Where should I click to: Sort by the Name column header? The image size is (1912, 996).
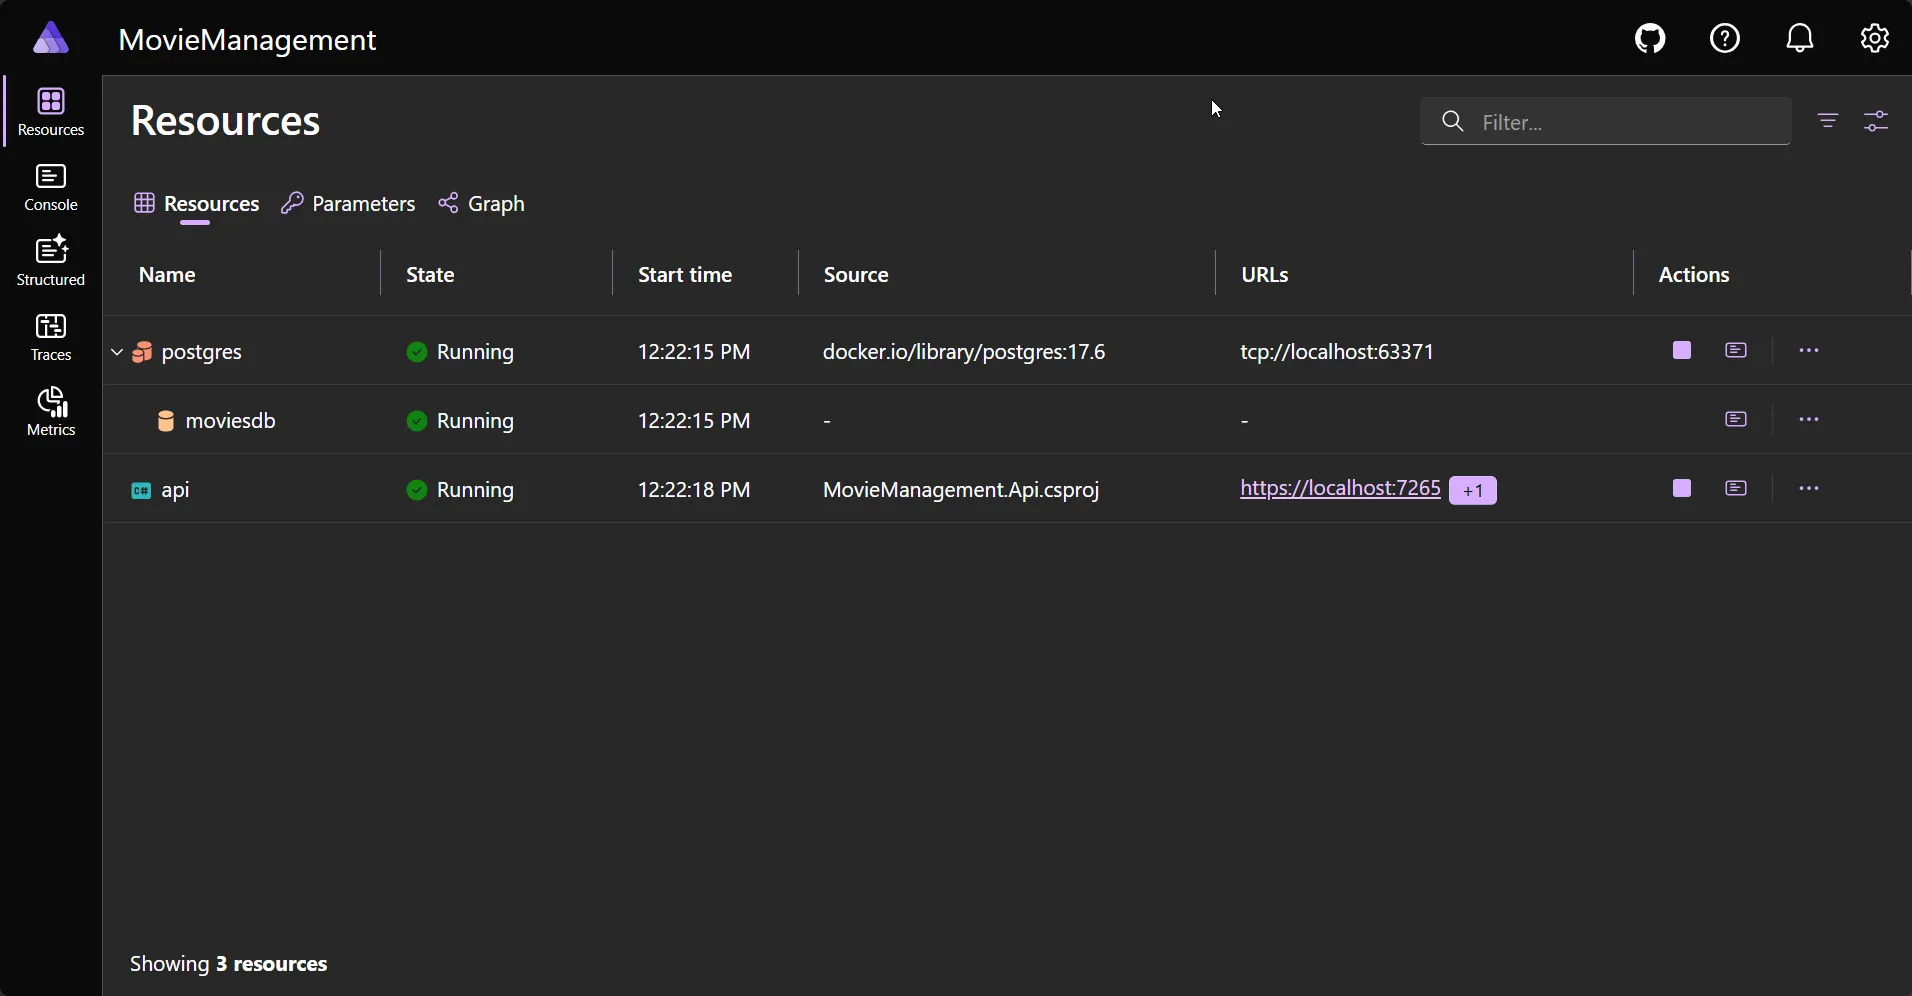167,275
